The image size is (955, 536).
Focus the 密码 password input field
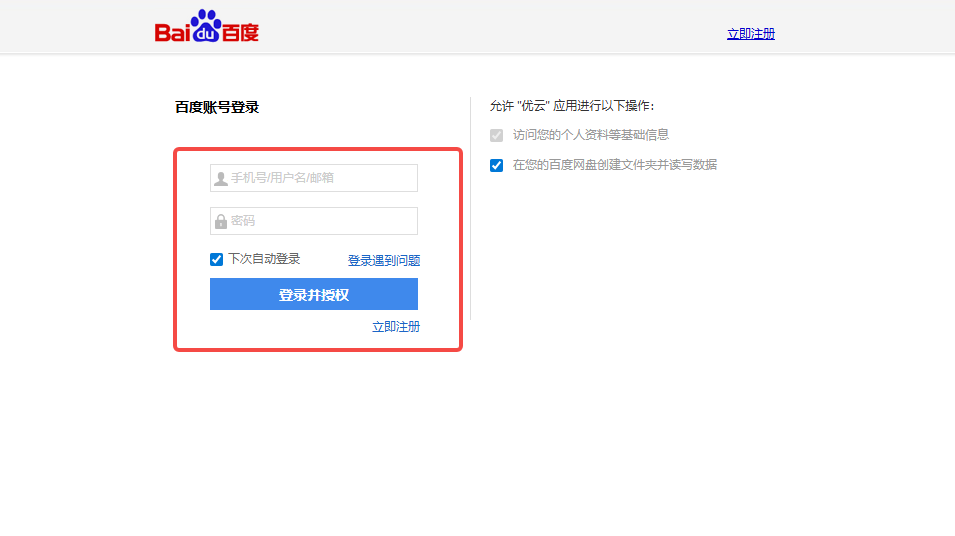[322, 221]
